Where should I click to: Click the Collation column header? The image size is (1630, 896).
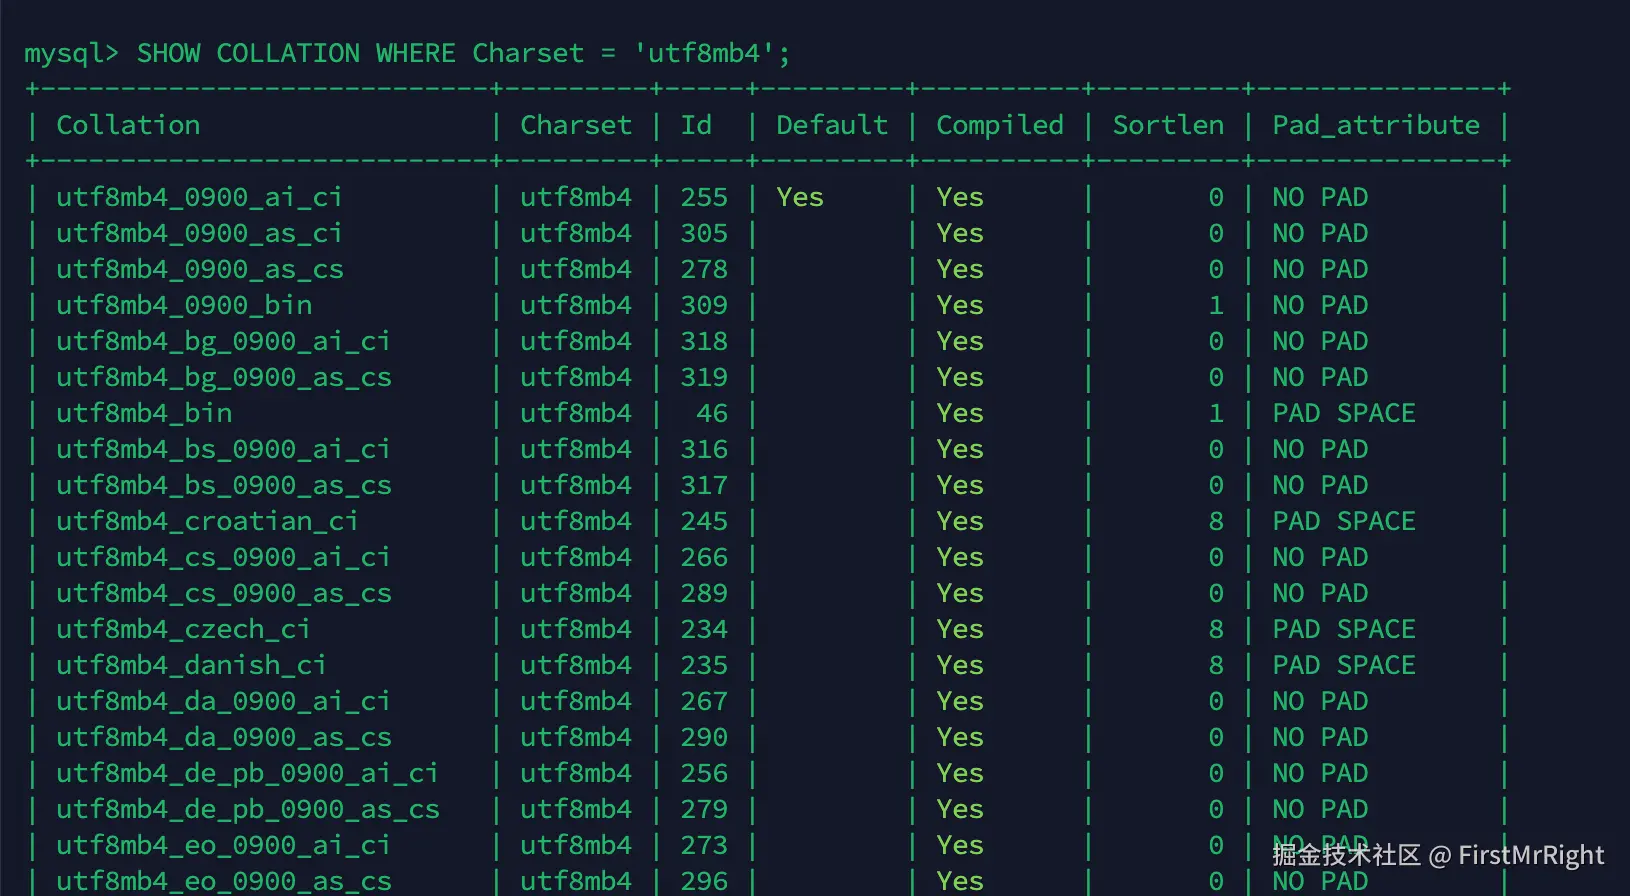(128, 125)
